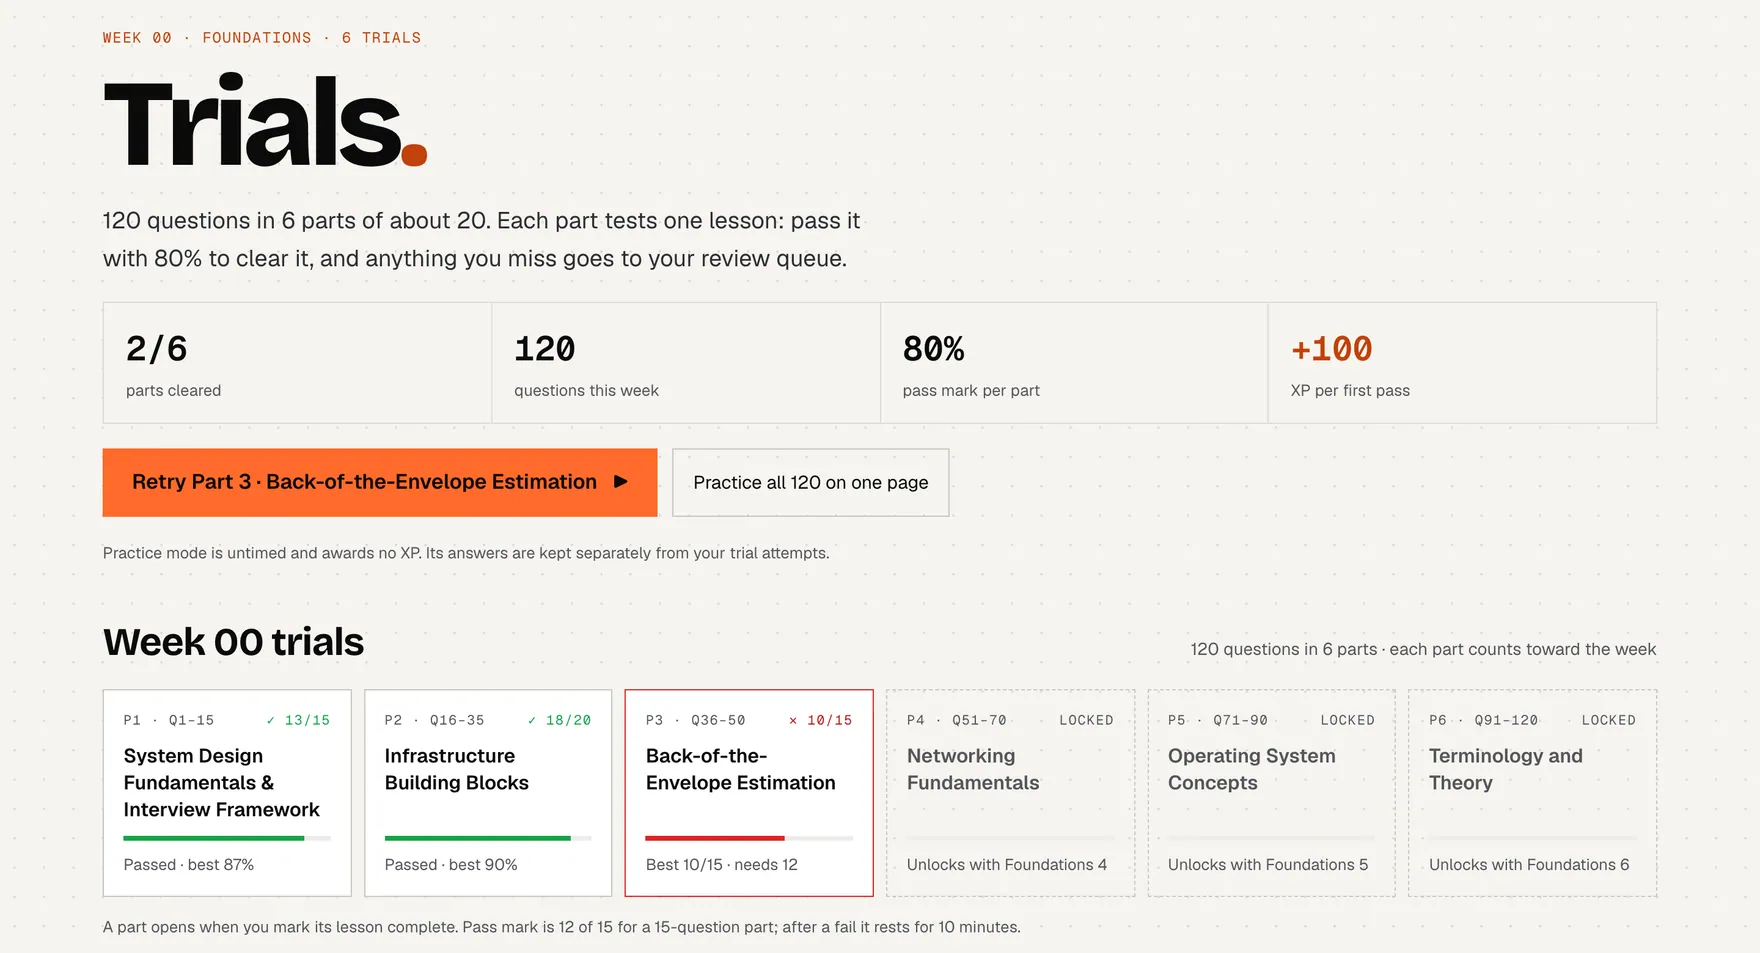Click locked Terminology and Theory card
The image size is (1760, 953).
click(x=1532, y=793)
